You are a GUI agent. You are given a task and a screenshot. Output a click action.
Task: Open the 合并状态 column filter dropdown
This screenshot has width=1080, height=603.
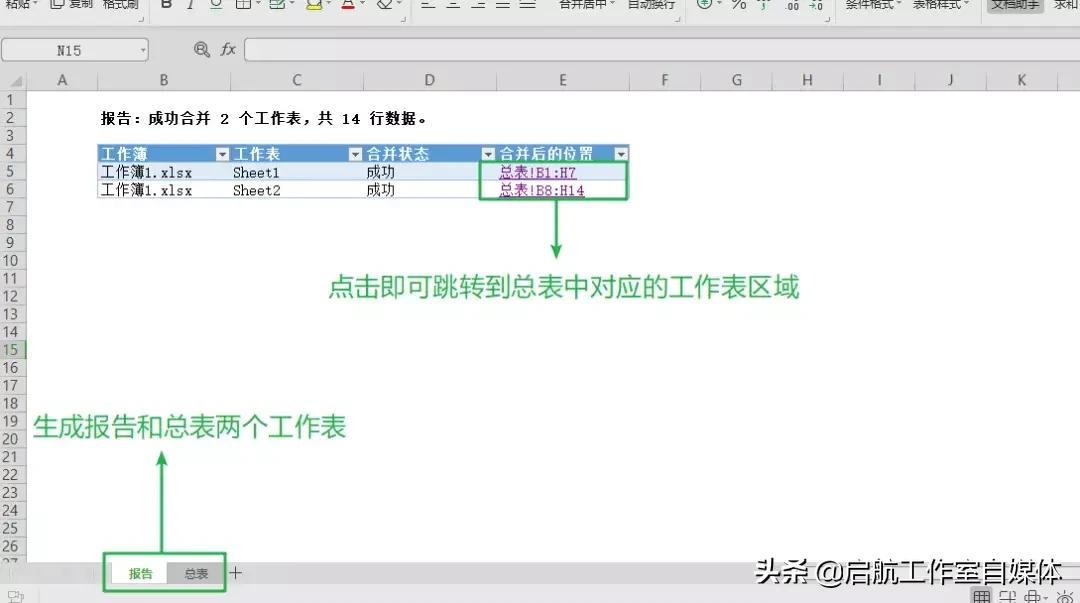(487, 156)
